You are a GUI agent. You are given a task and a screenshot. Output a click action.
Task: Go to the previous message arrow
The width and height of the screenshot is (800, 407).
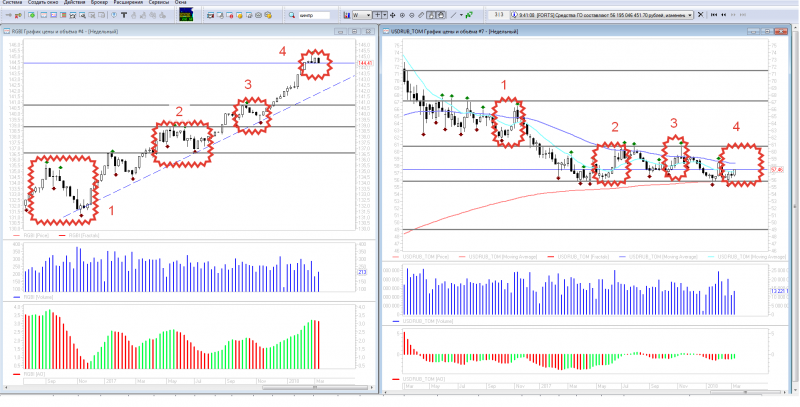[x=724, y=15]
